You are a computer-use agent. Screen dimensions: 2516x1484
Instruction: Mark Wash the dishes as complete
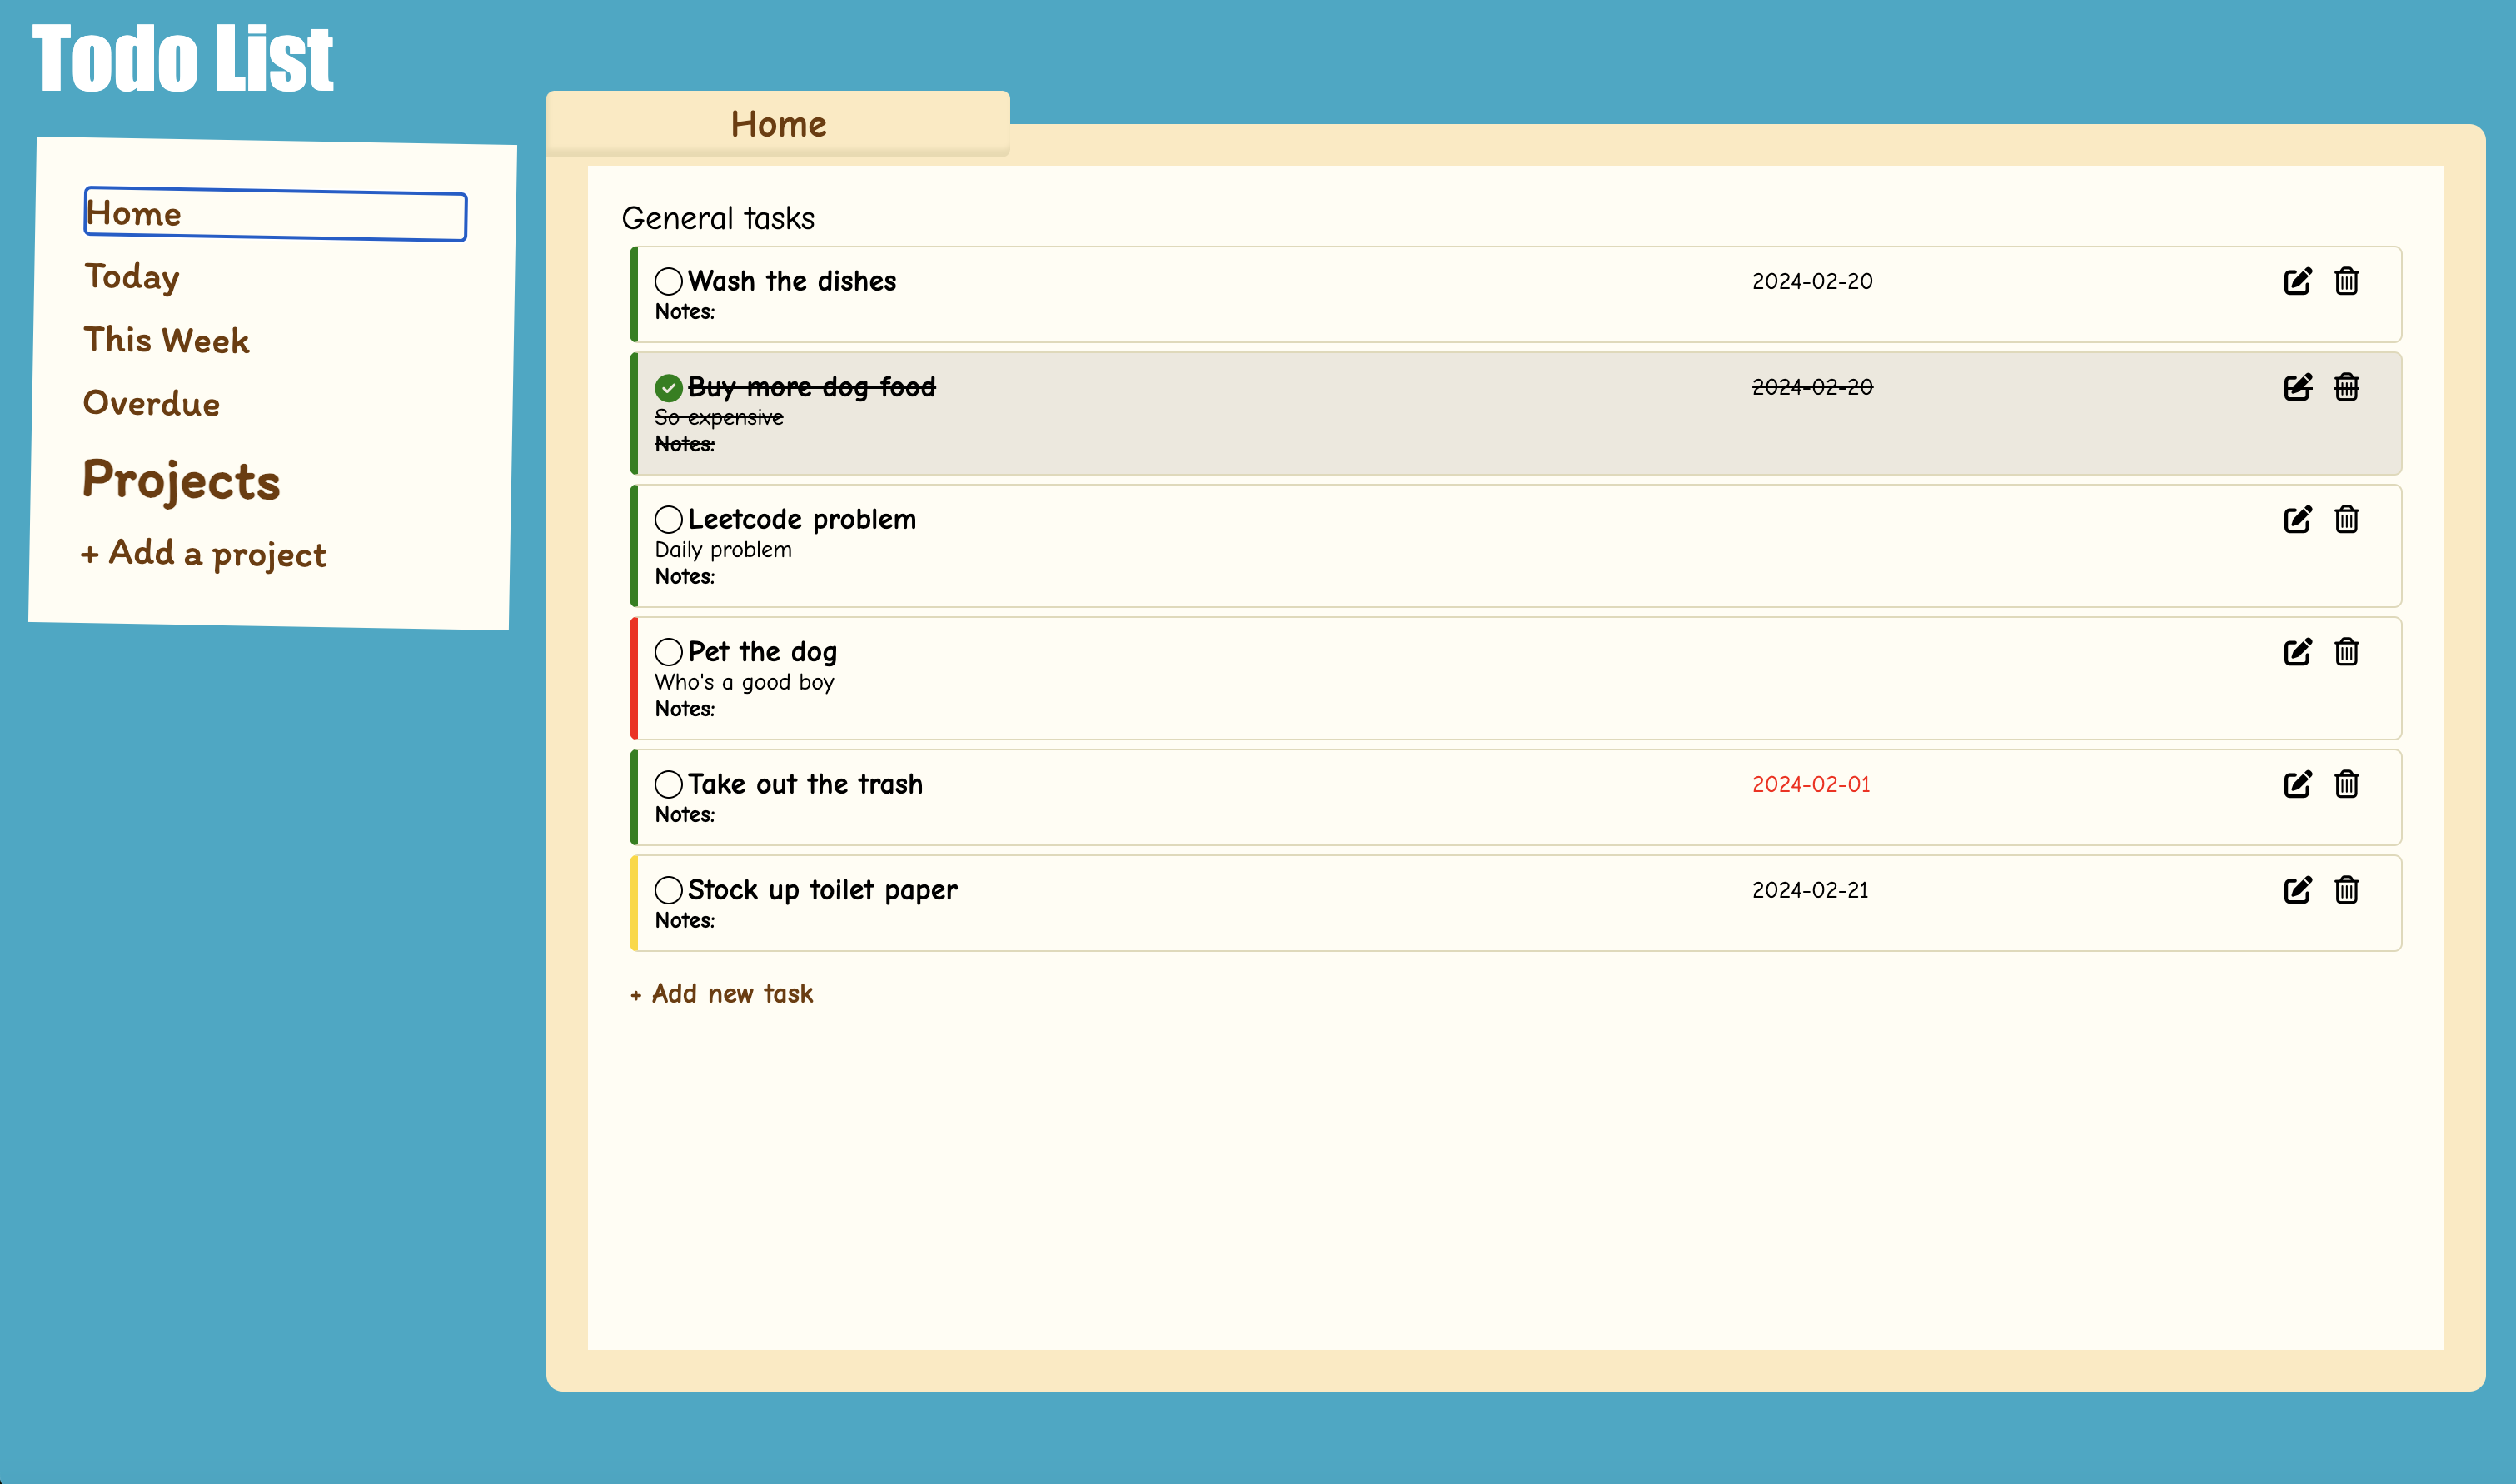pos(668,281)
